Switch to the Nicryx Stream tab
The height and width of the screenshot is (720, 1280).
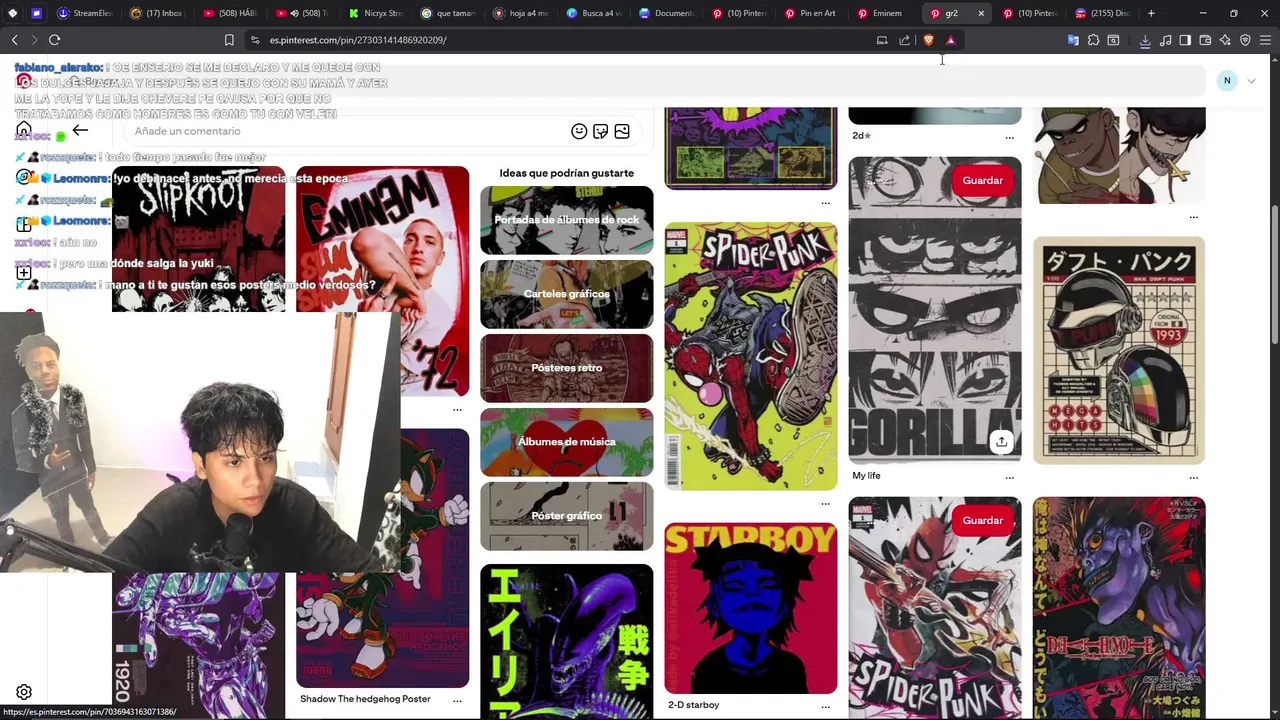click(375, 13)
